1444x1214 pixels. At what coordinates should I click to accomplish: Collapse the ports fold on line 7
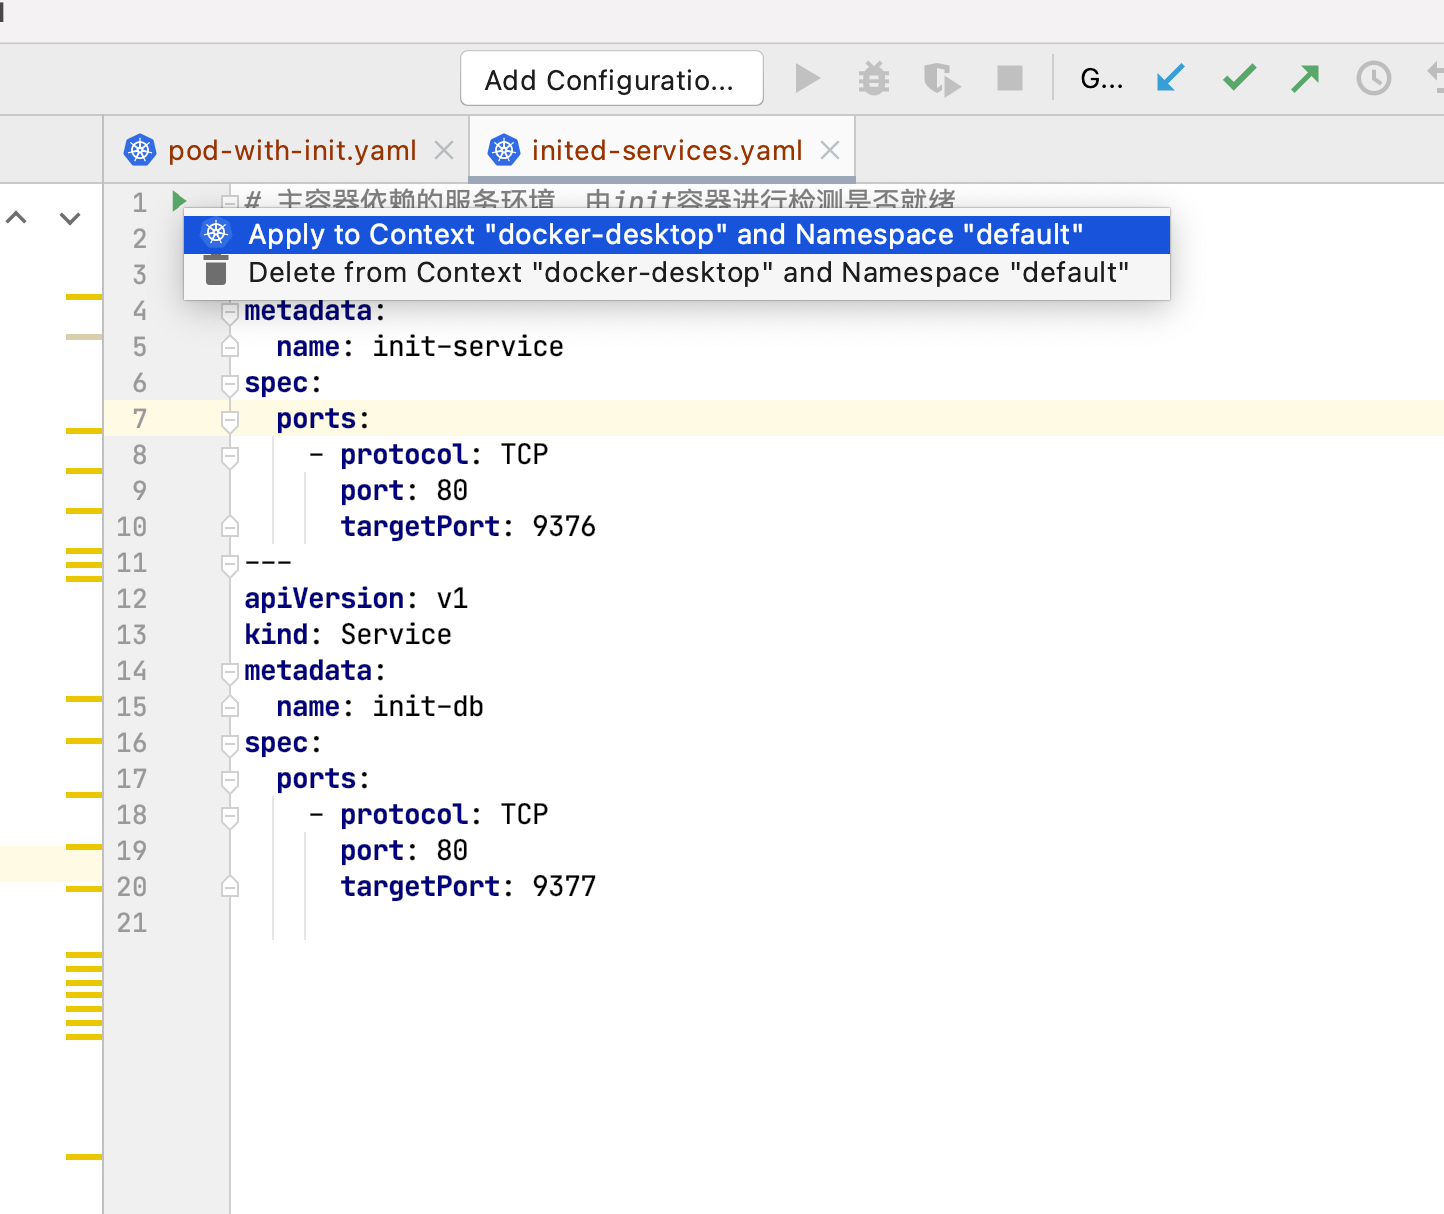tap(230, 419)
